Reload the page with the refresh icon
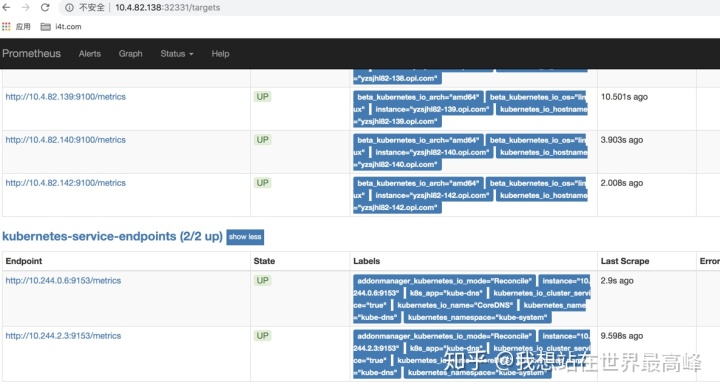Screen dimensions: 720x391 point(45,7)
